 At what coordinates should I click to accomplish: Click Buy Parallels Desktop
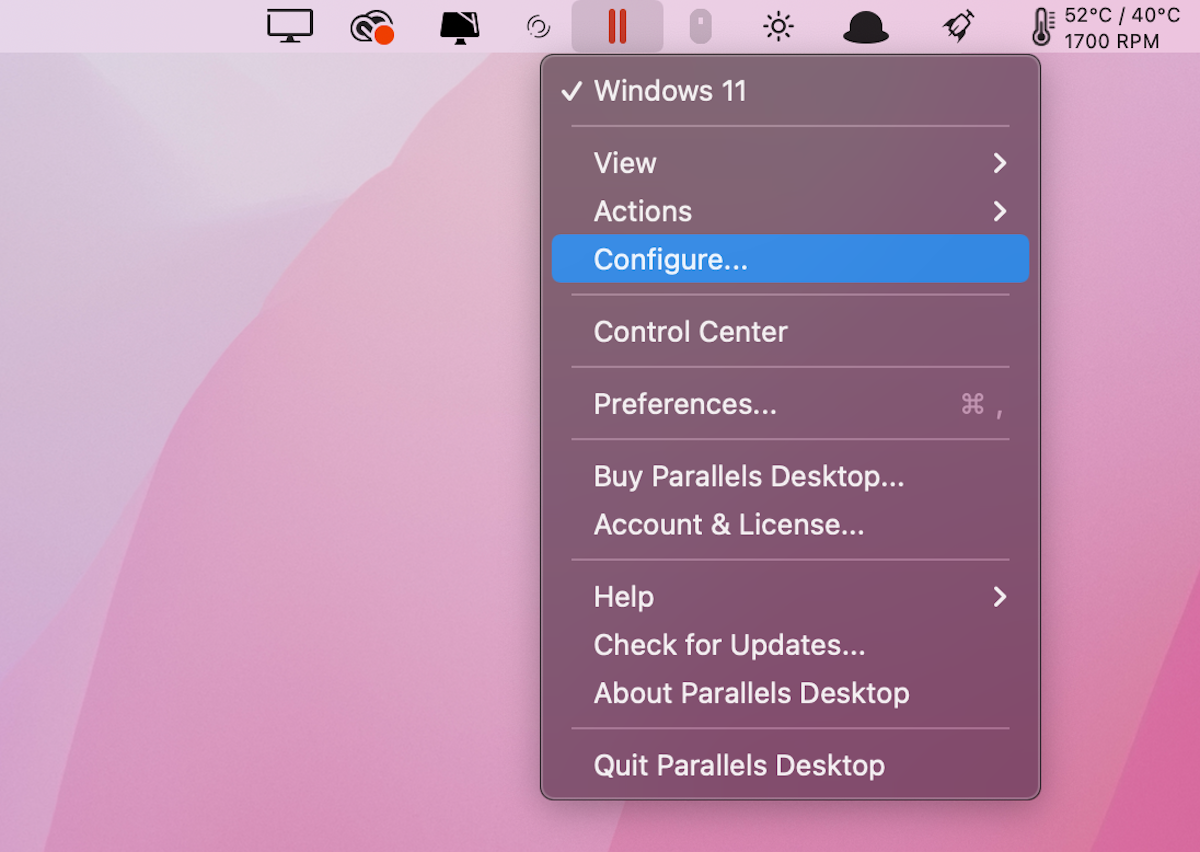(748, 477)
